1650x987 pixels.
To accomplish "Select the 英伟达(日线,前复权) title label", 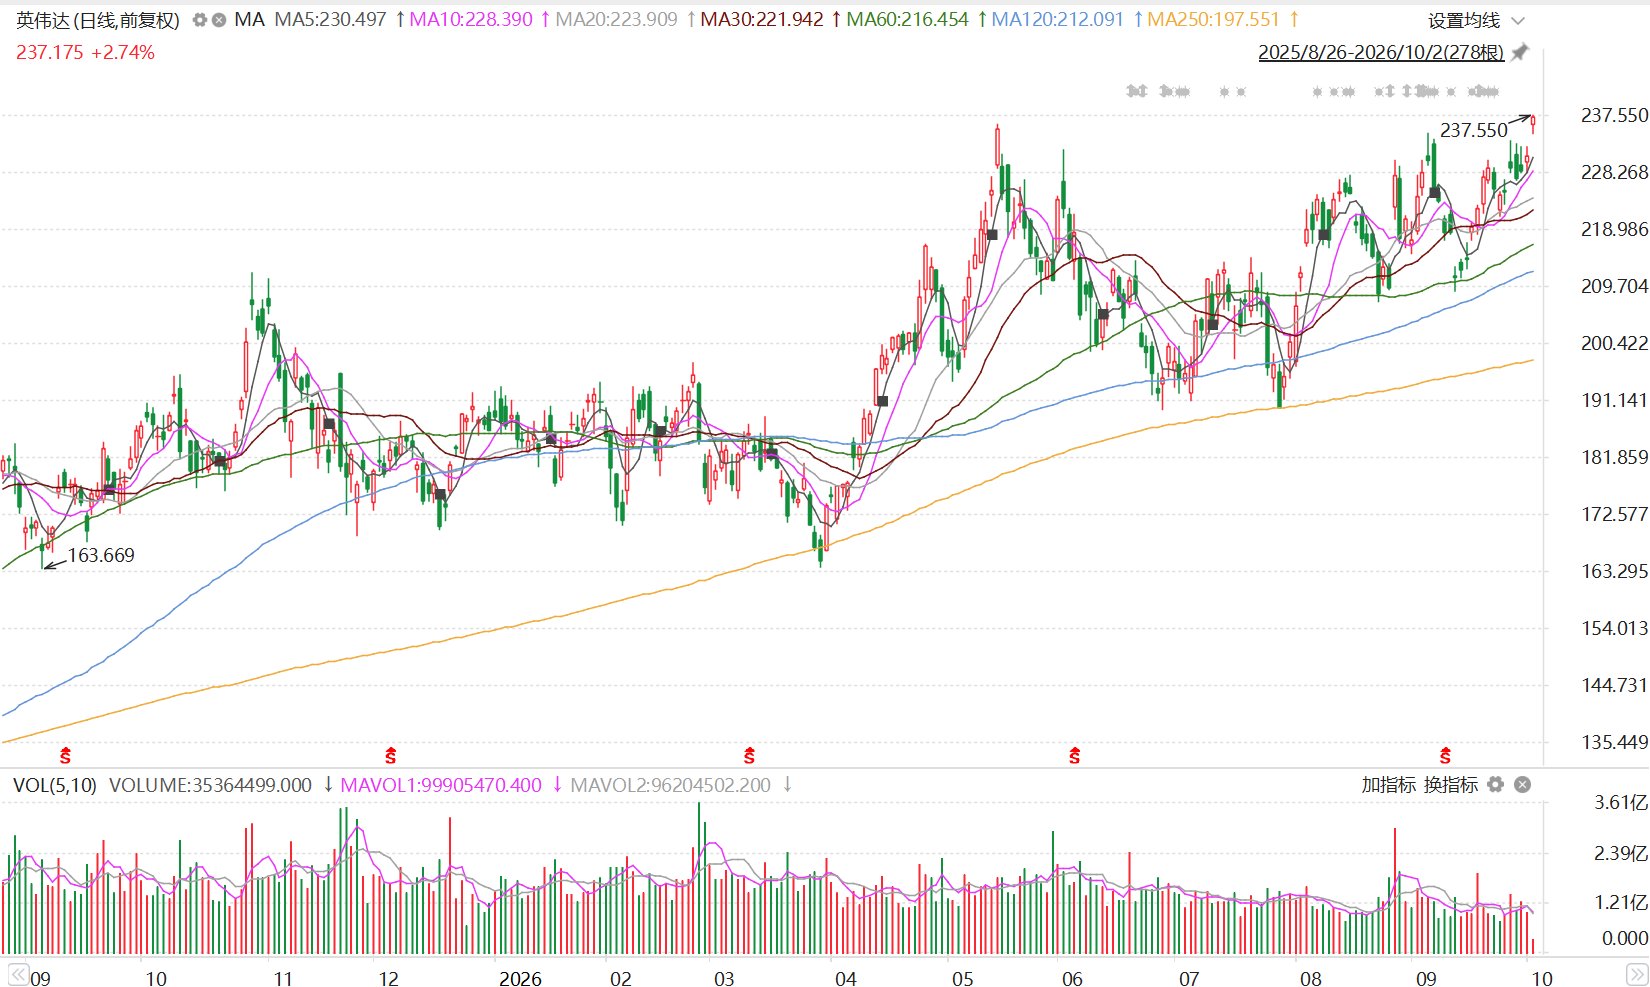I will pyautogui.click(x=98, y=20).
